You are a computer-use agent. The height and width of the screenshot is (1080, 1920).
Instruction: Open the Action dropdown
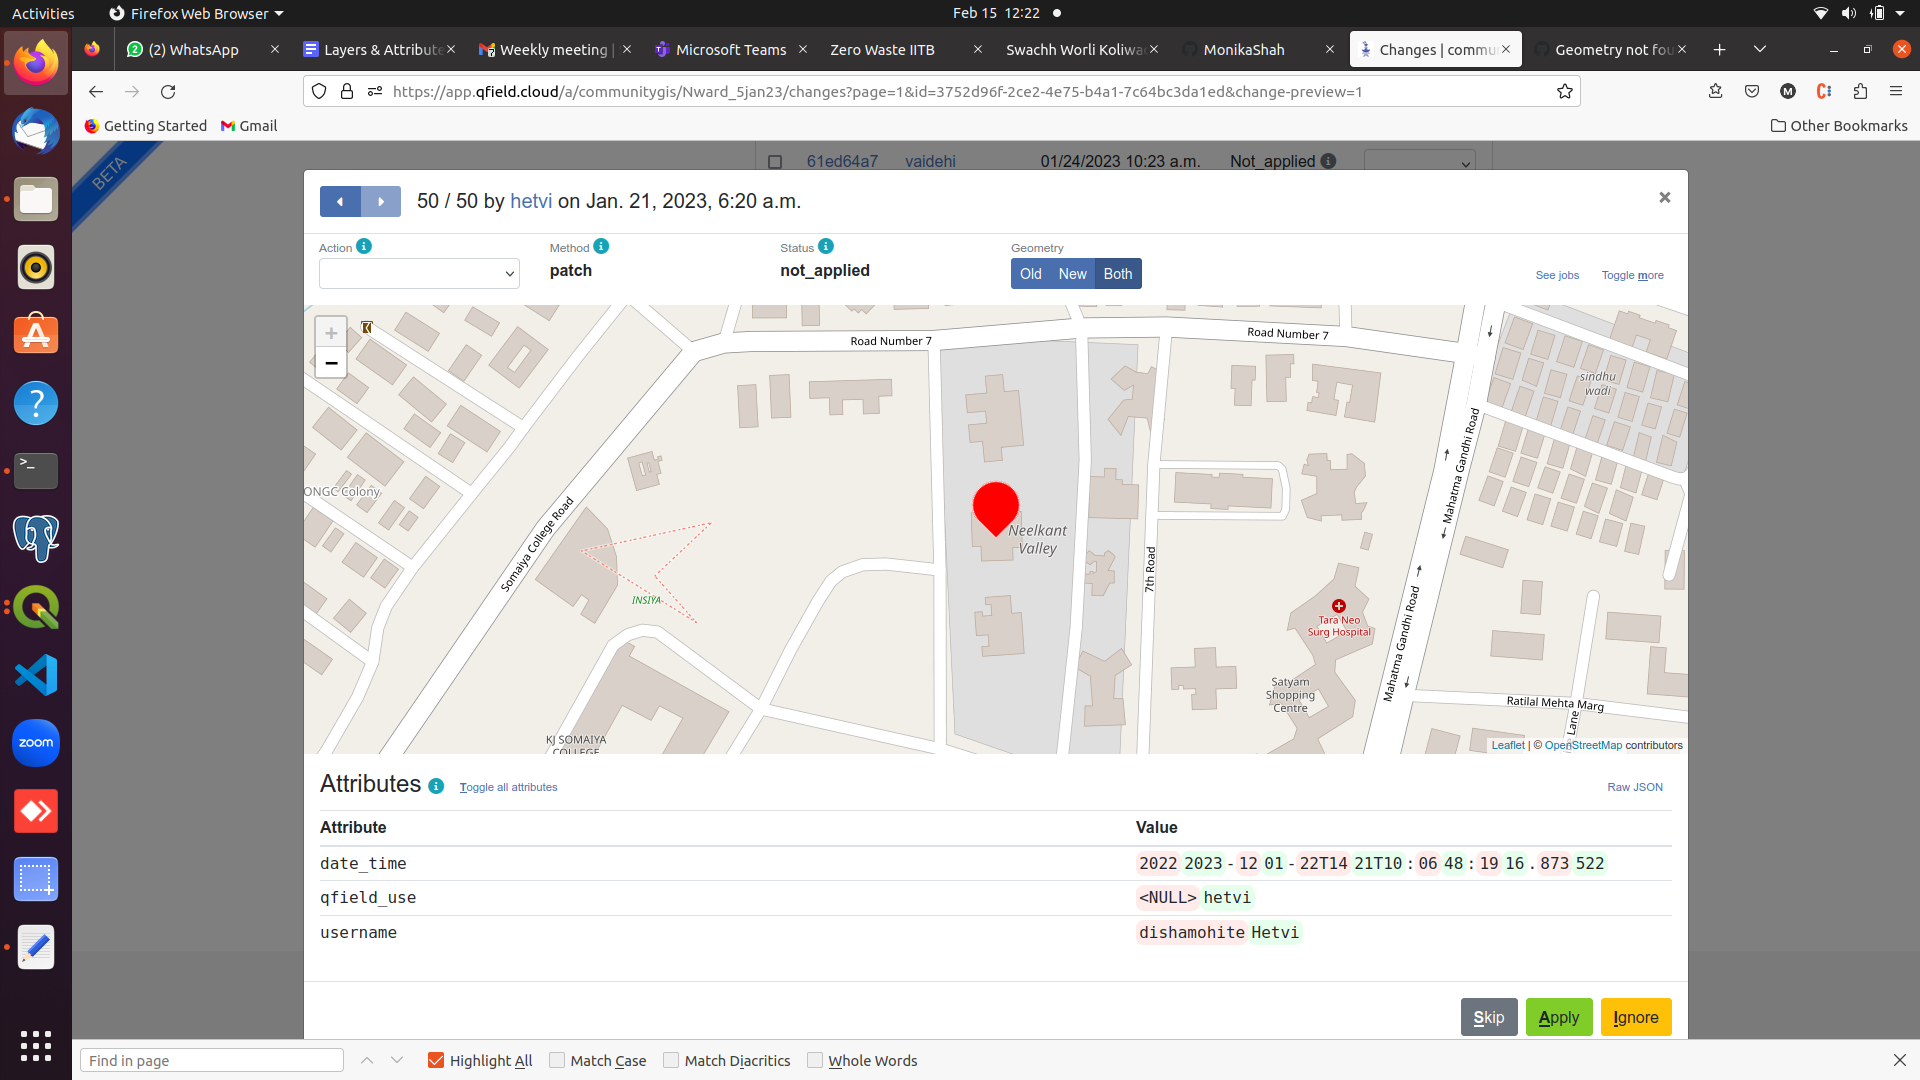pos(419,273)
